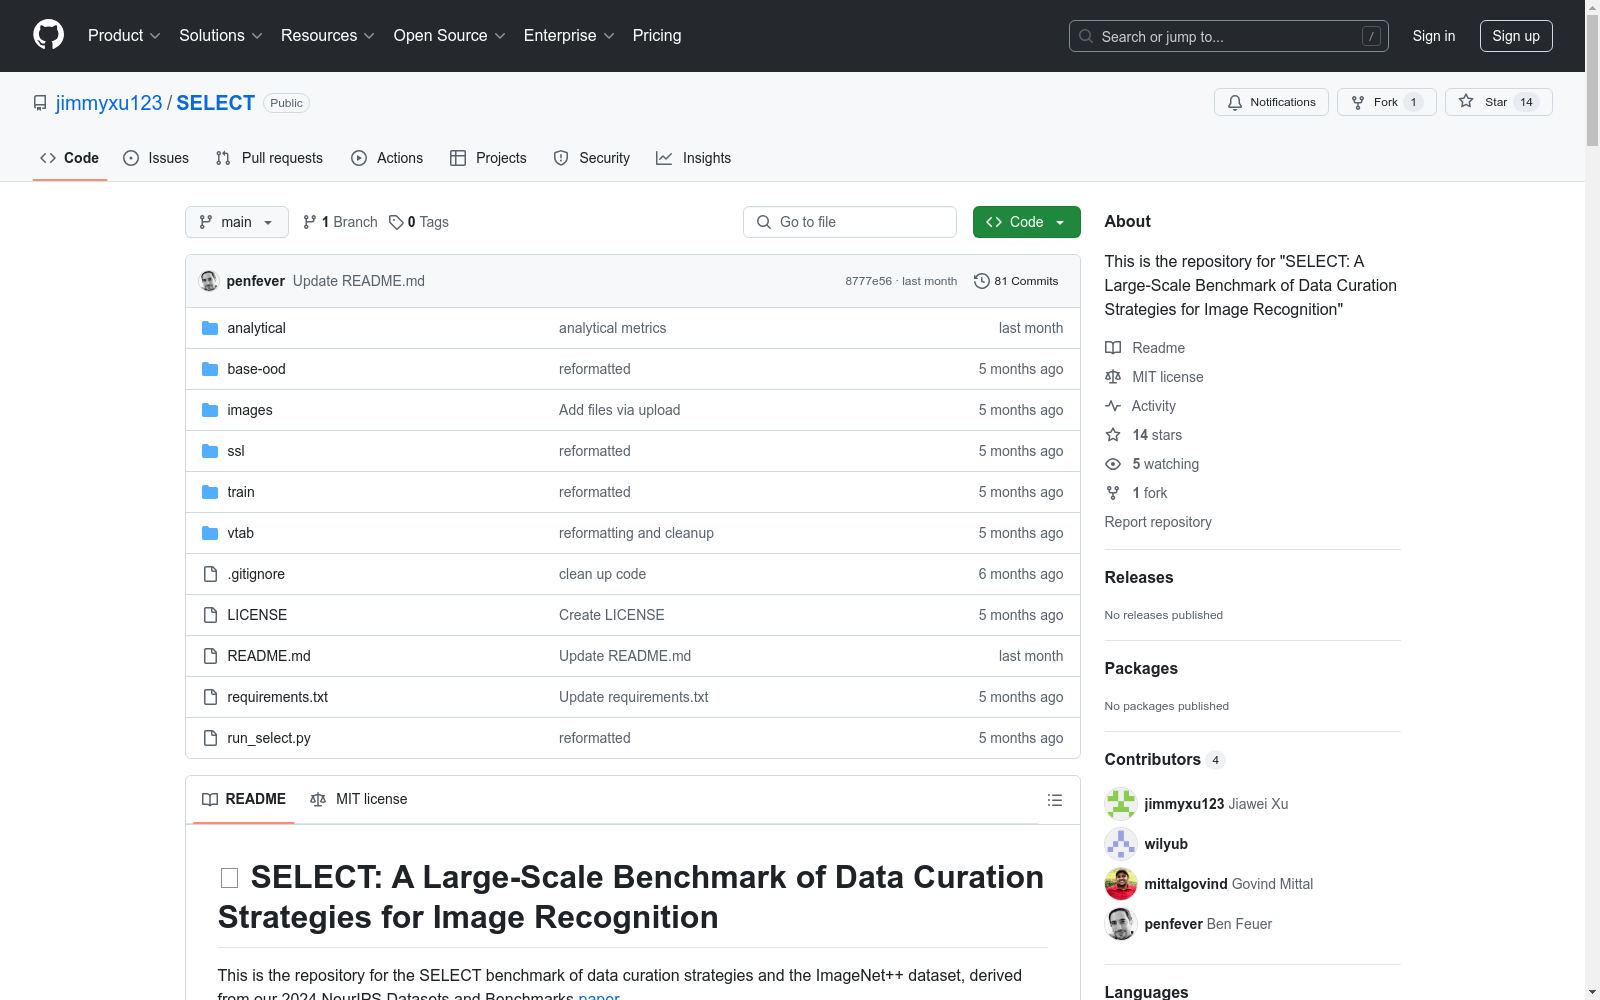Switch to the Insights tab

click(694, 158)
